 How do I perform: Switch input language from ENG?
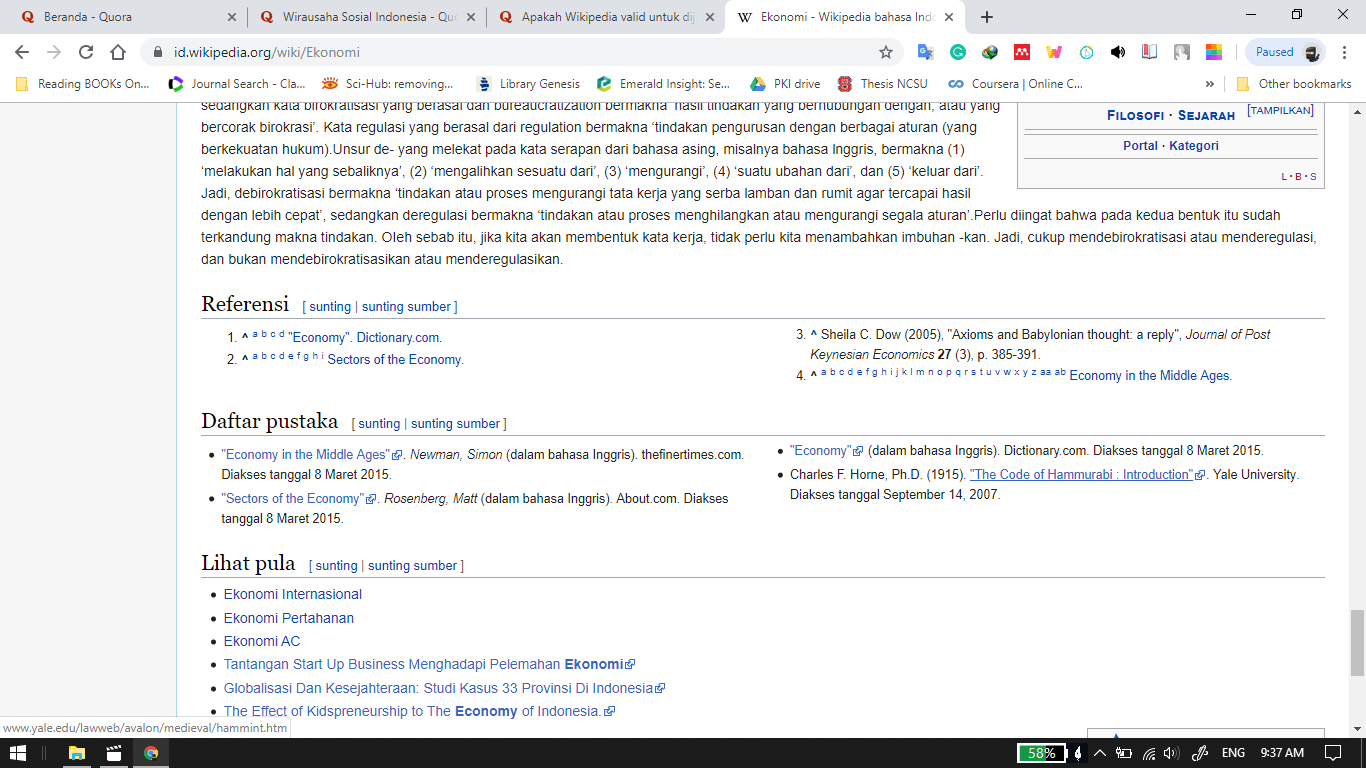tap(1233, 753)
